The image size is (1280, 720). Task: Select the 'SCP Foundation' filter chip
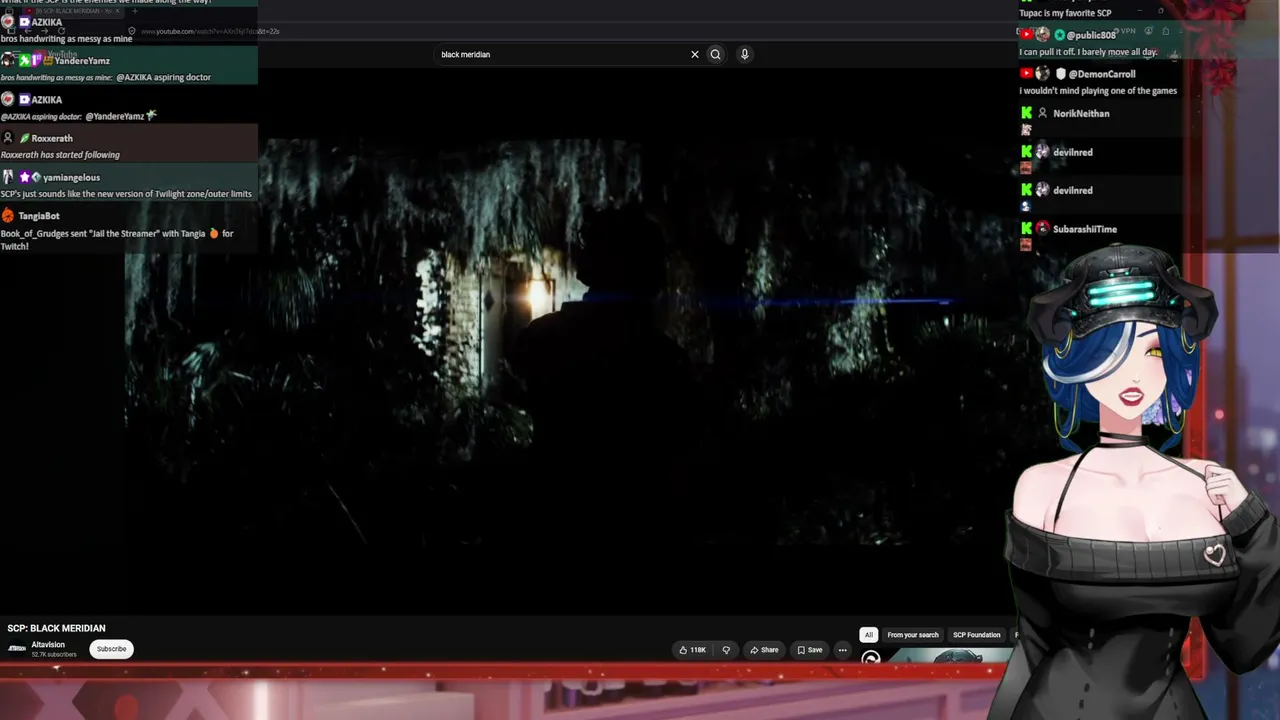[977, 635]
